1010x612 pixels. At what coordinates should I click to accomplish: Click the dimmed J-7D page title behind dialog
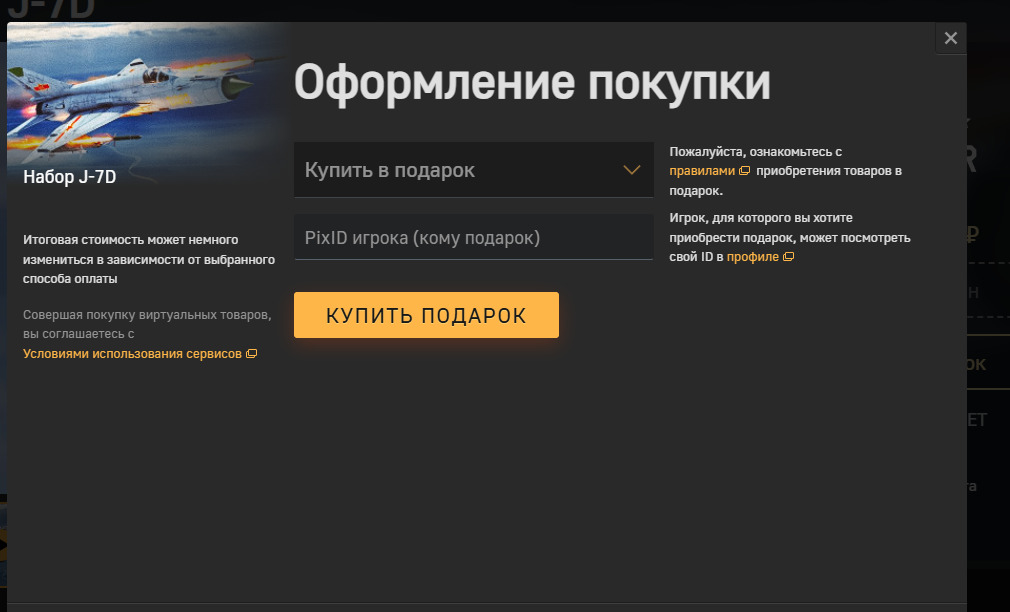pyautogui.click(x=50, y=10)
